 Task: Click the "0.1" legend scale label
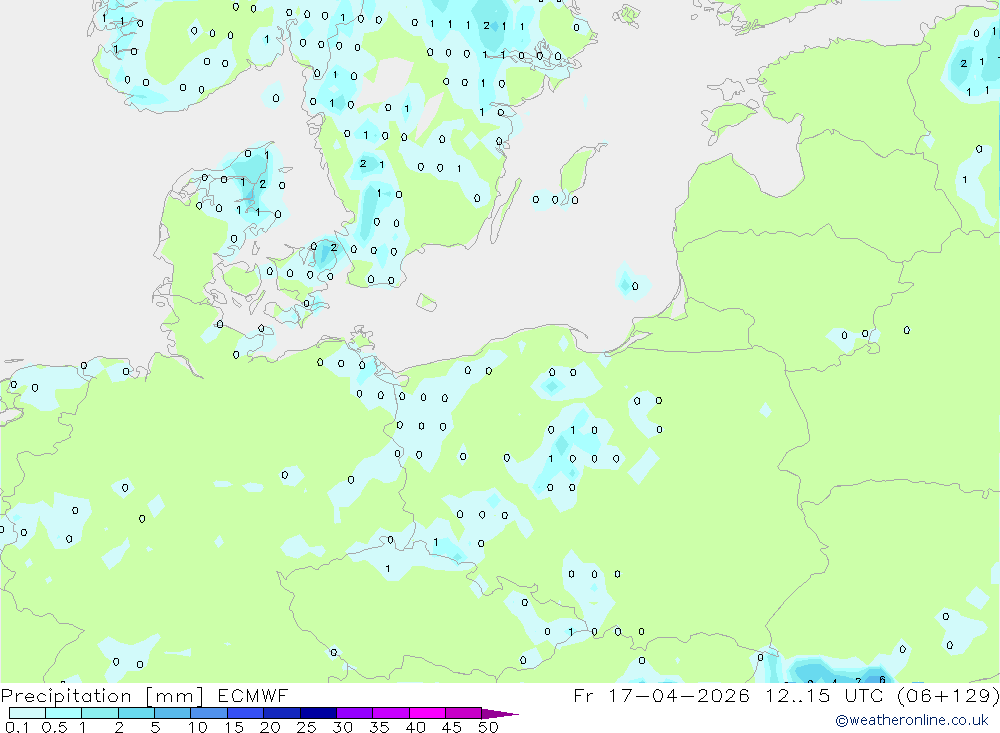[x=17, y=727]
